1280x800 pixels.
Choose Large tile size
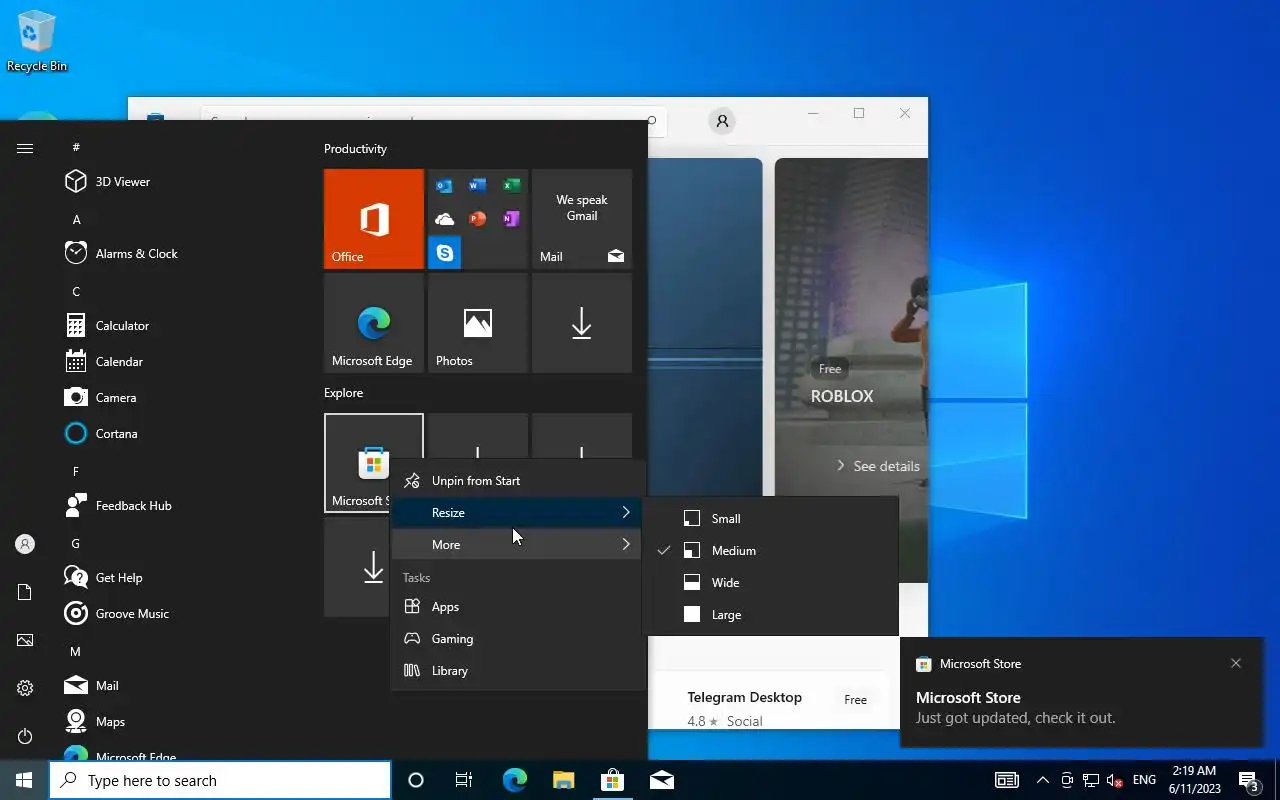point(771,615)
